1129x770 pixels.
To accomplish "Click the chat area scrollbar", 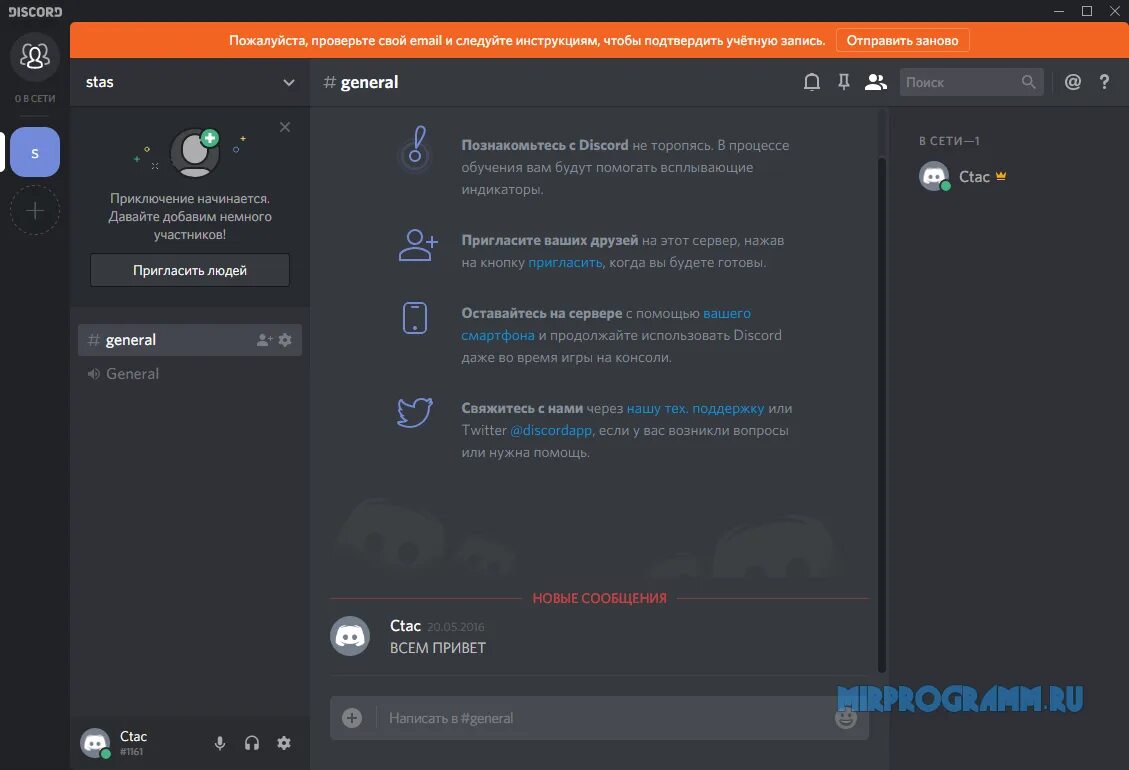I will [x=881, y=414].
